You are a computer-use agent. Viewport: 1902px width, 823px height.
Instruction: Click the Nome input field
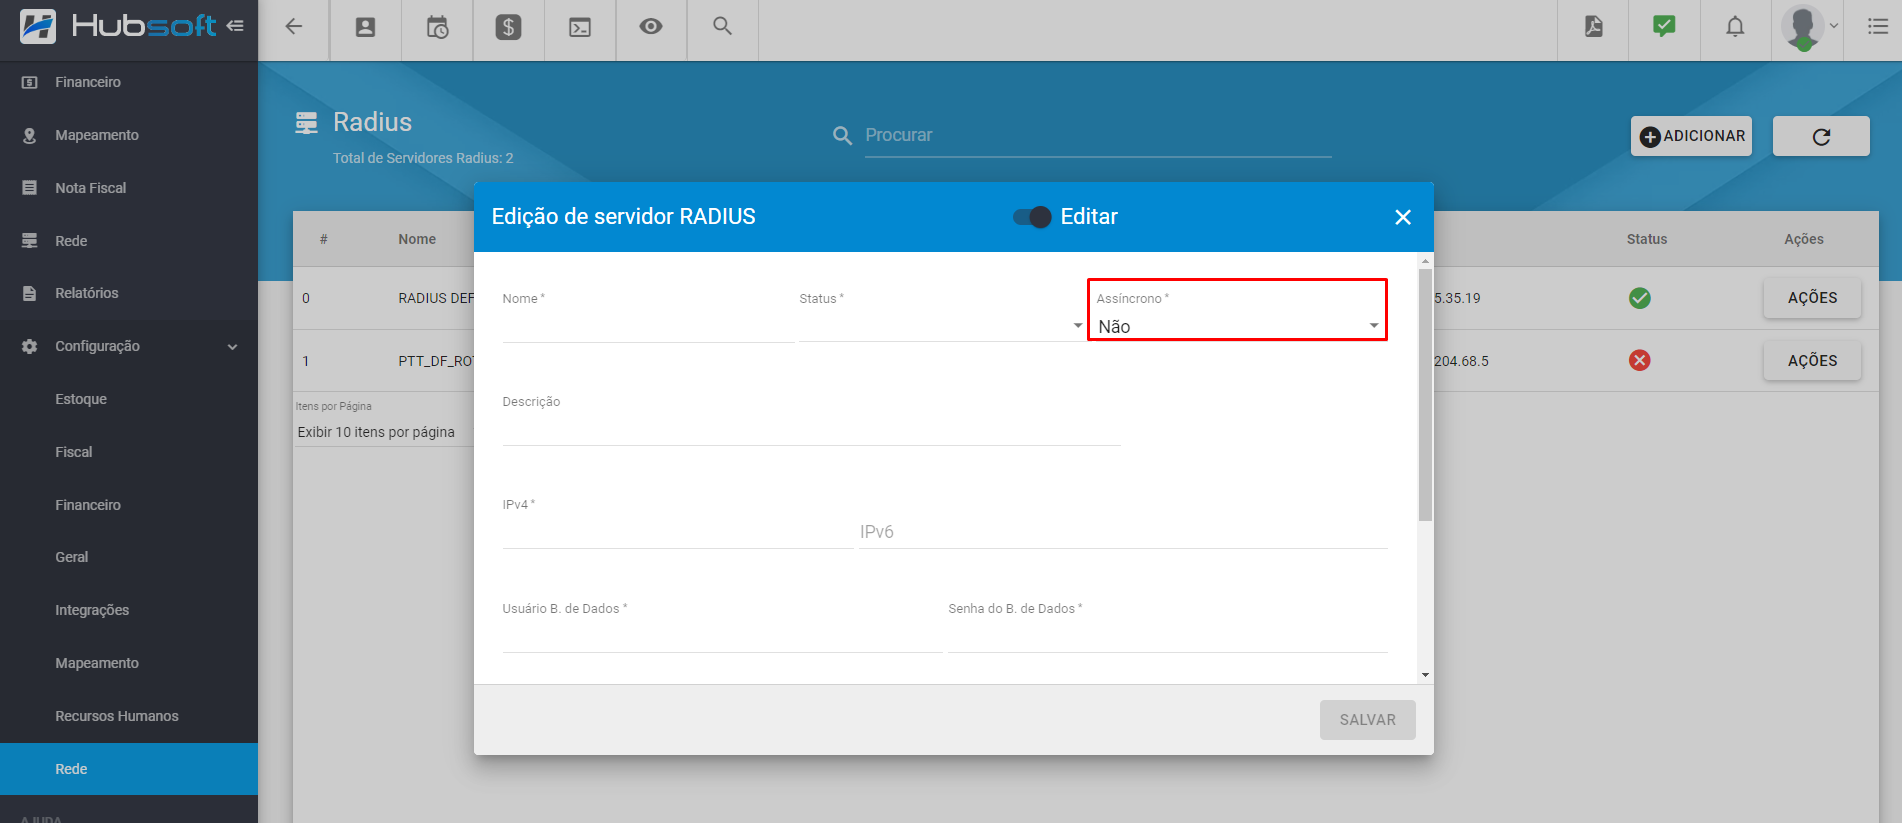(x=648, y=327)
